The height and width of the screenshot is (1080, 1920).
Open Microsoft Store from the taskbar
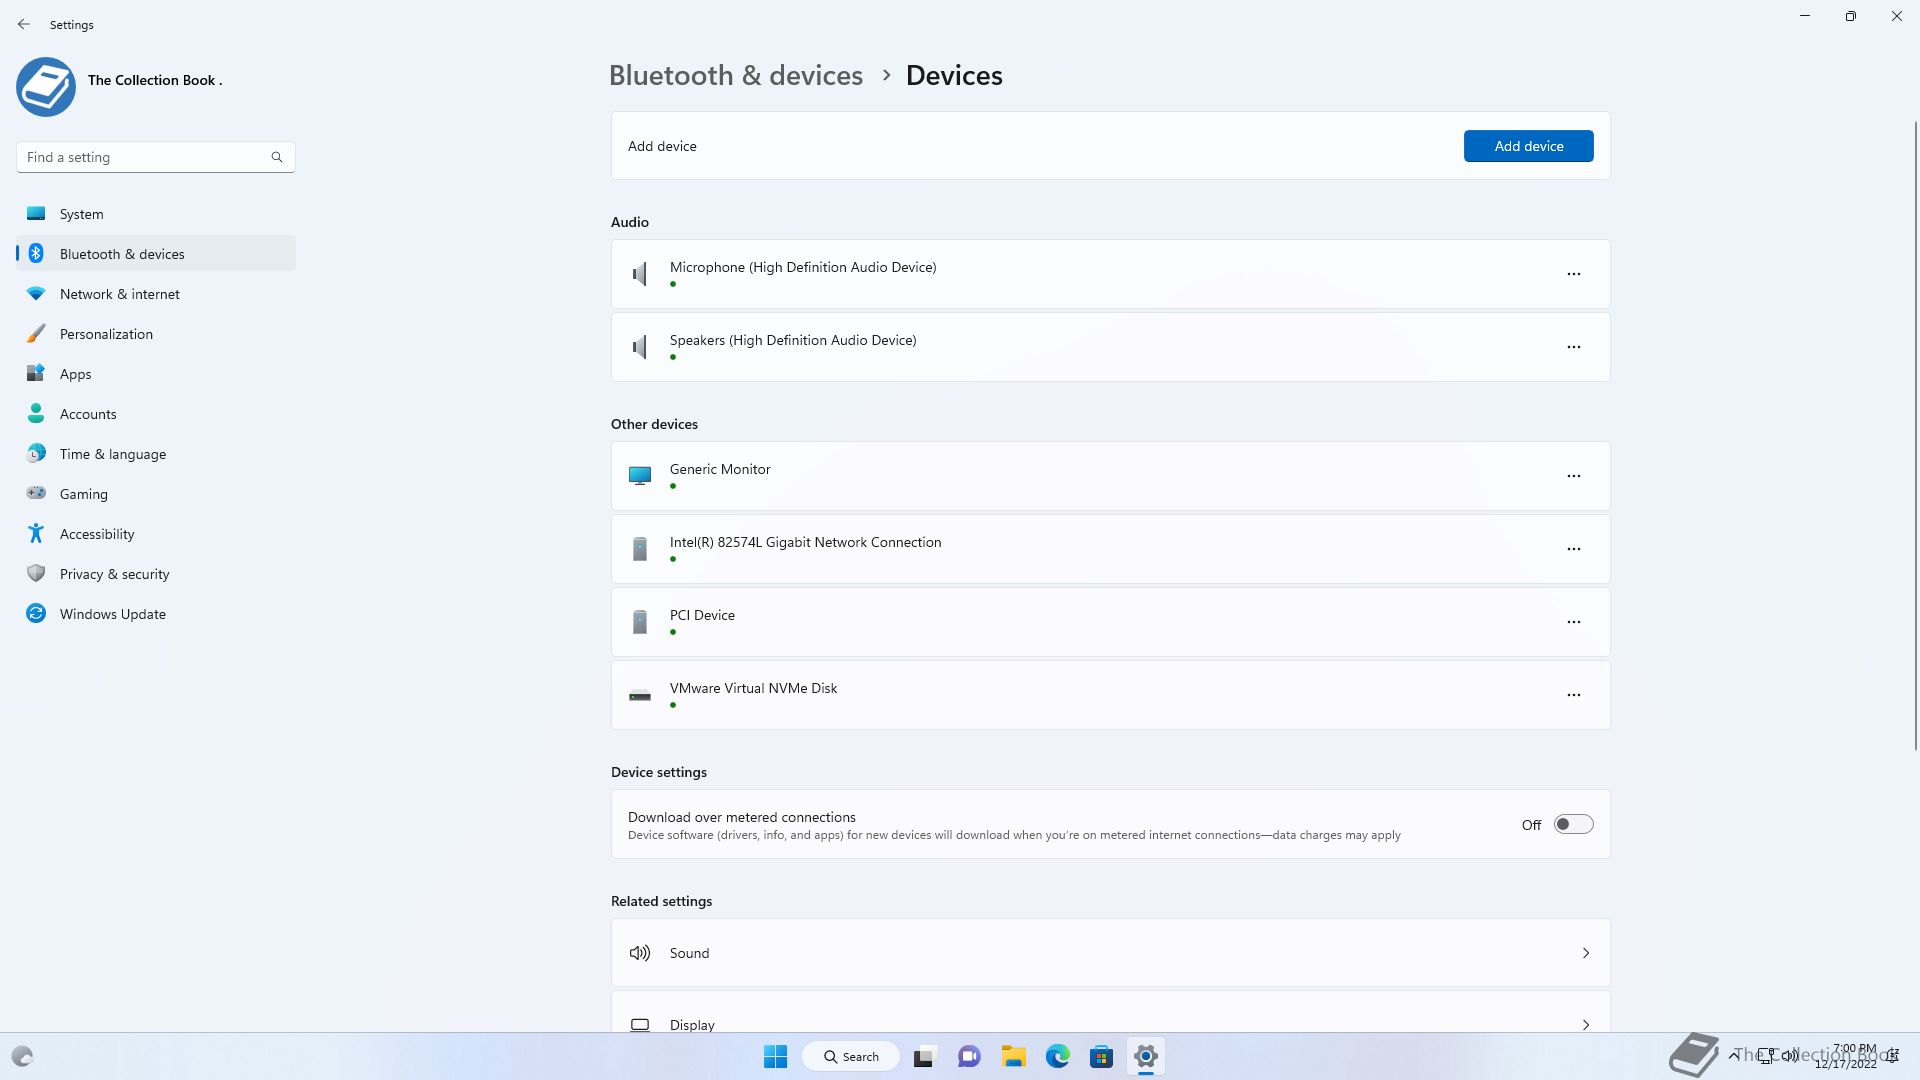pyautogui.click(x=1101, y=1056)
